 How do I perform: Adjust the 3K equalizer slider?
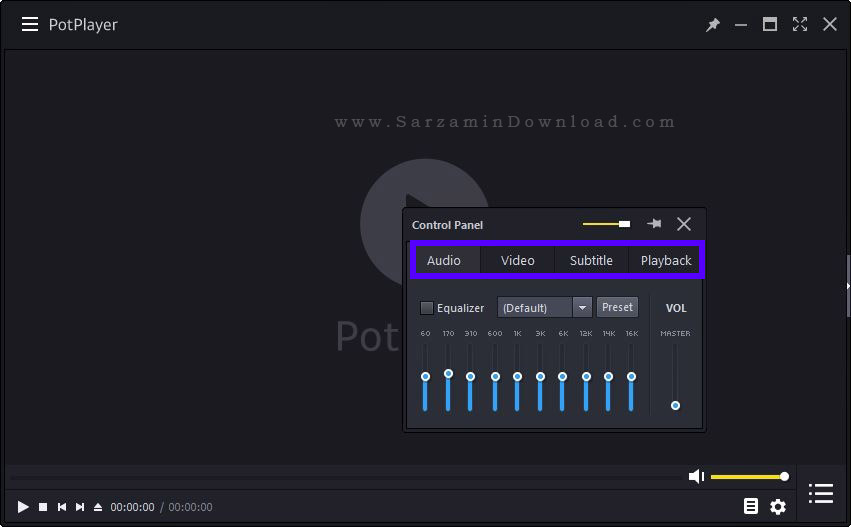coord(540,377)
